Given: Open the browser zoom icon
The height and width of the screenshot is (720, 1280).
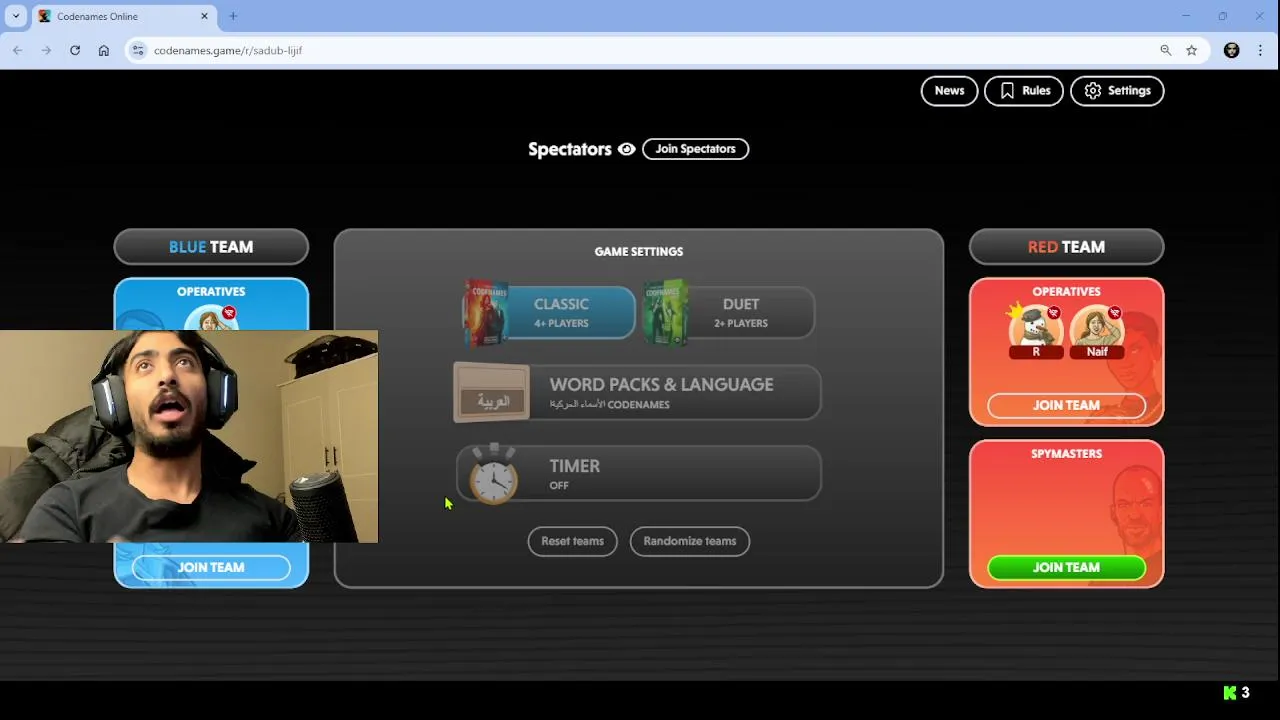Looking at the screenshot, I should [x=1166, y=50].
